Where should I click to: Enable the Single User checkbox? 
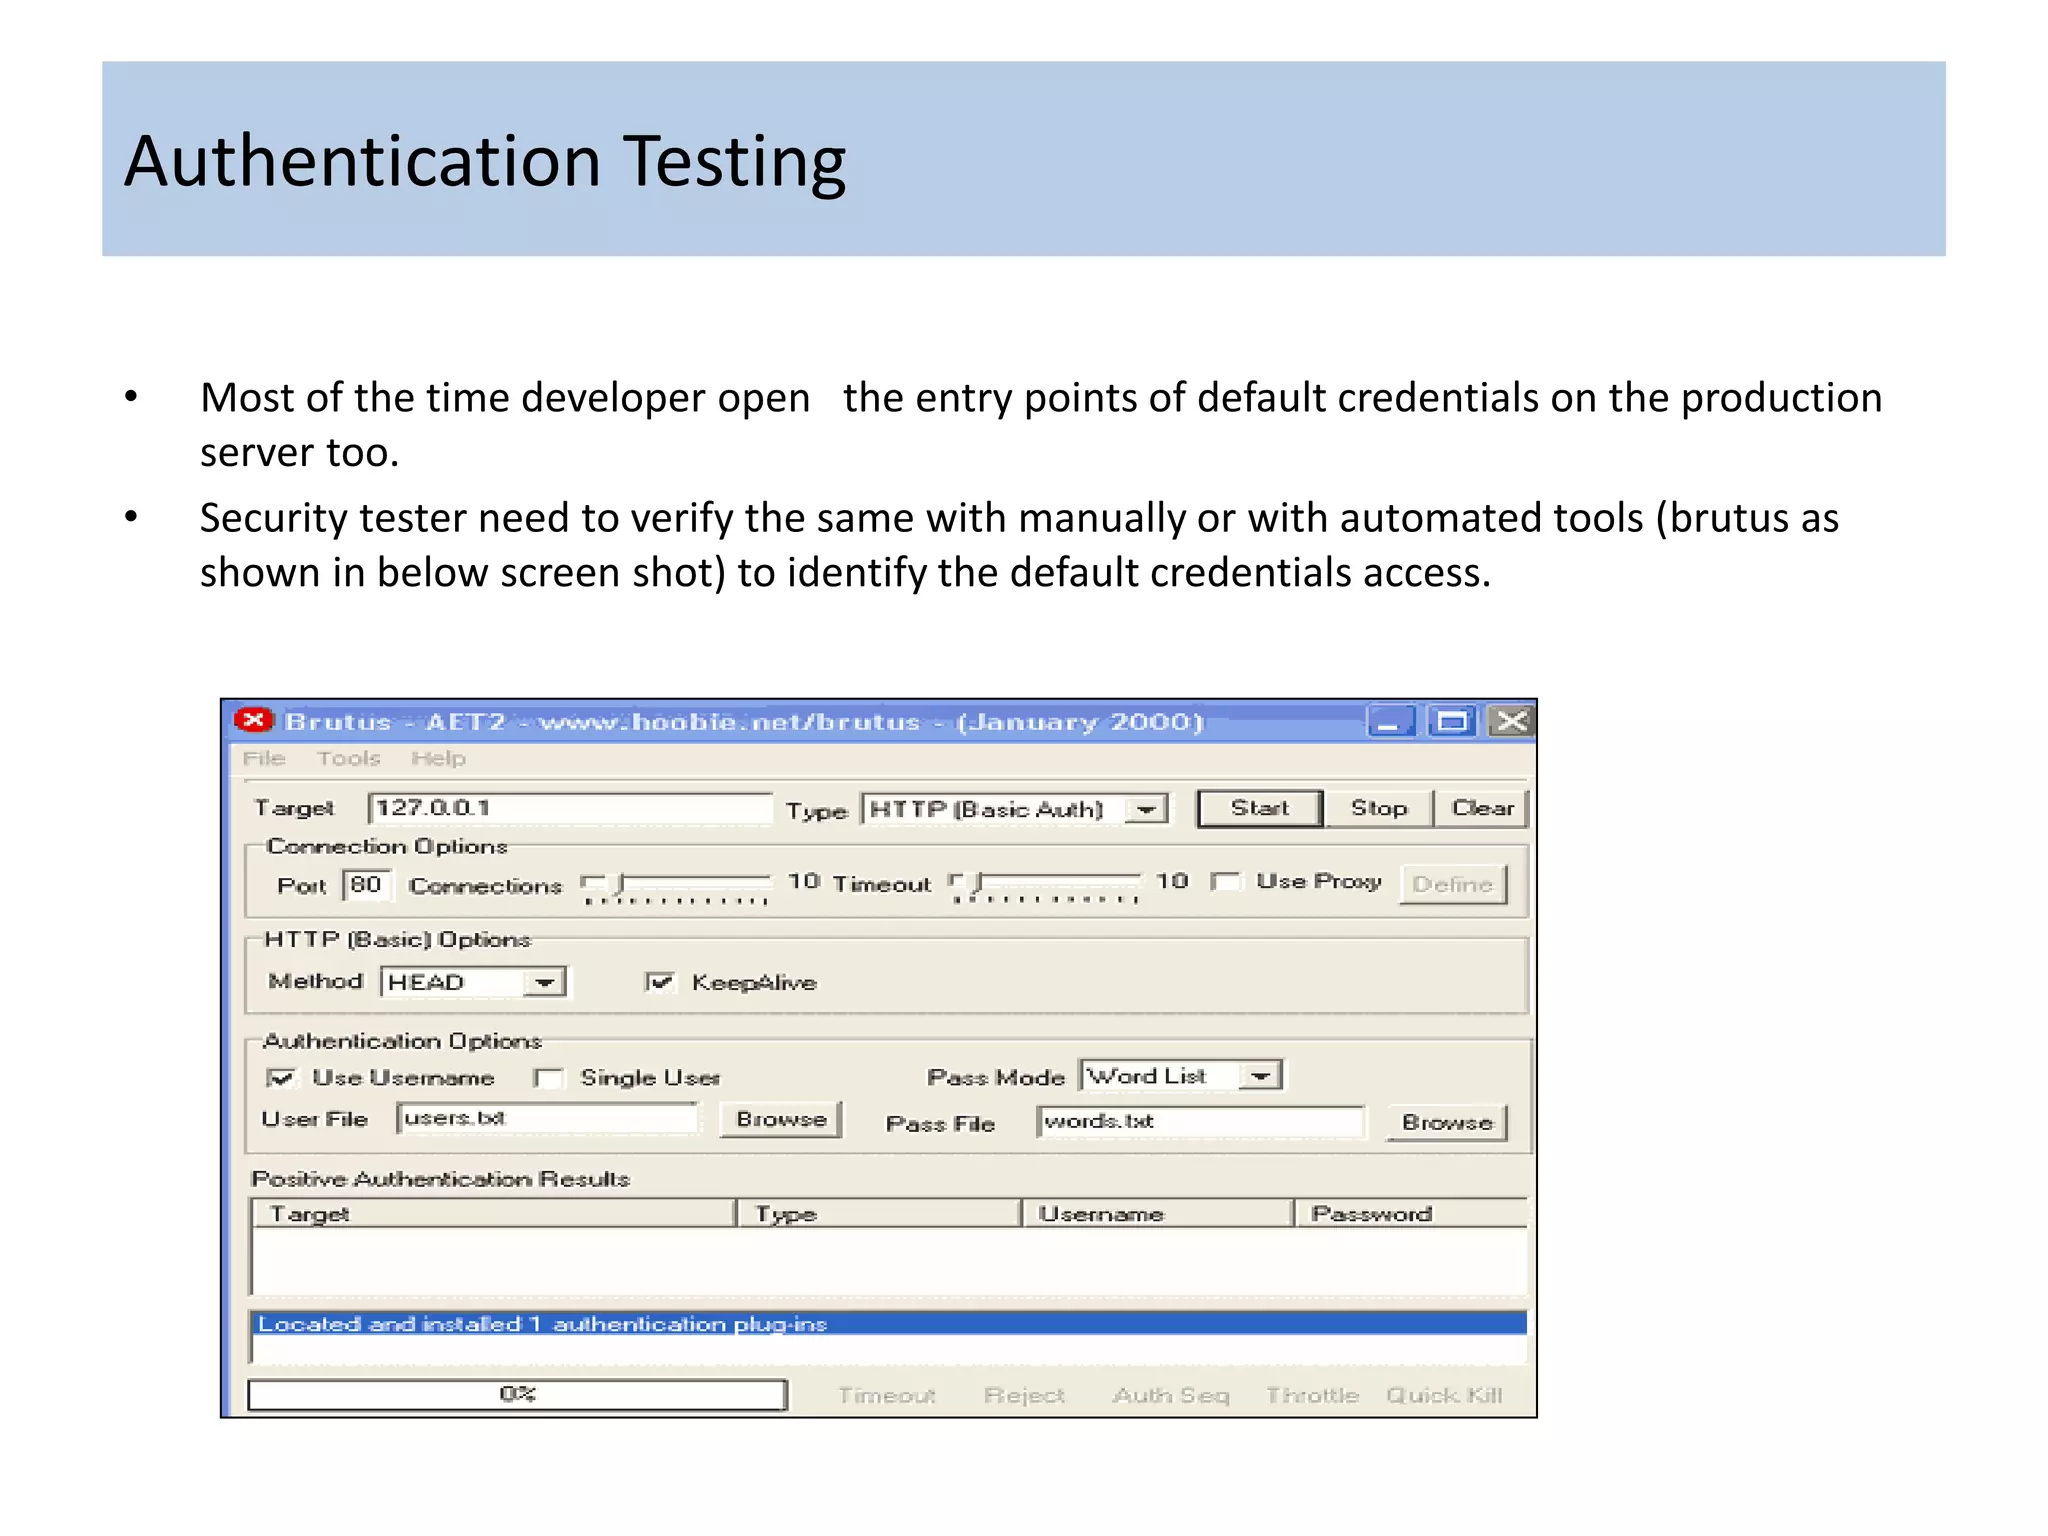point(548,1078)
